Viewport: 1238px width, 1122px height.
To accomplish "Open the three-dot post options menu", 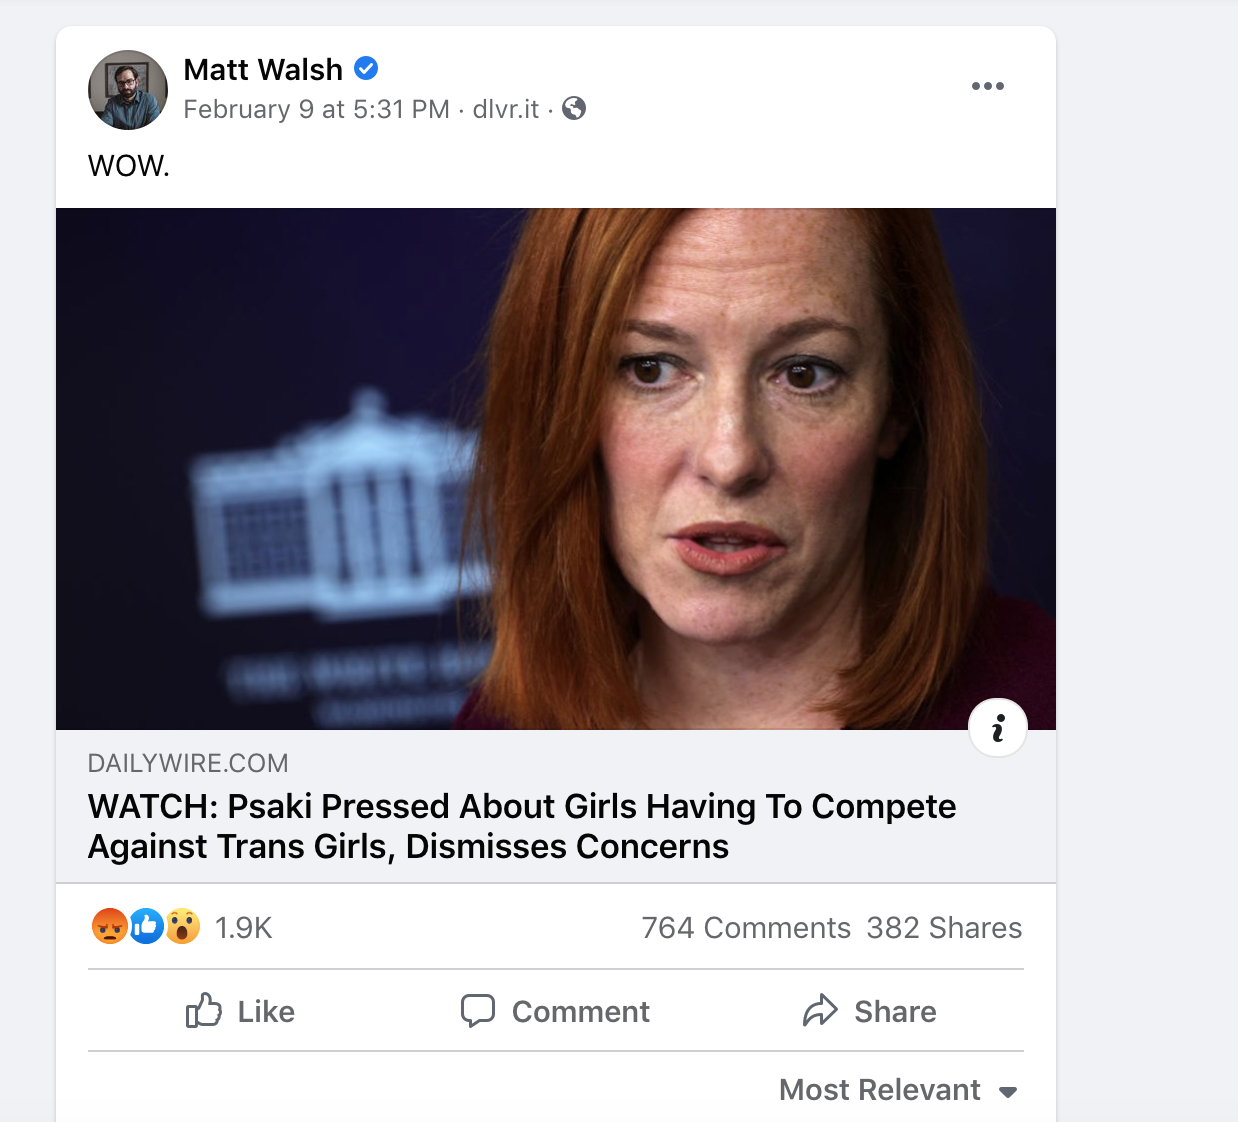I will [x=988, y=86].
